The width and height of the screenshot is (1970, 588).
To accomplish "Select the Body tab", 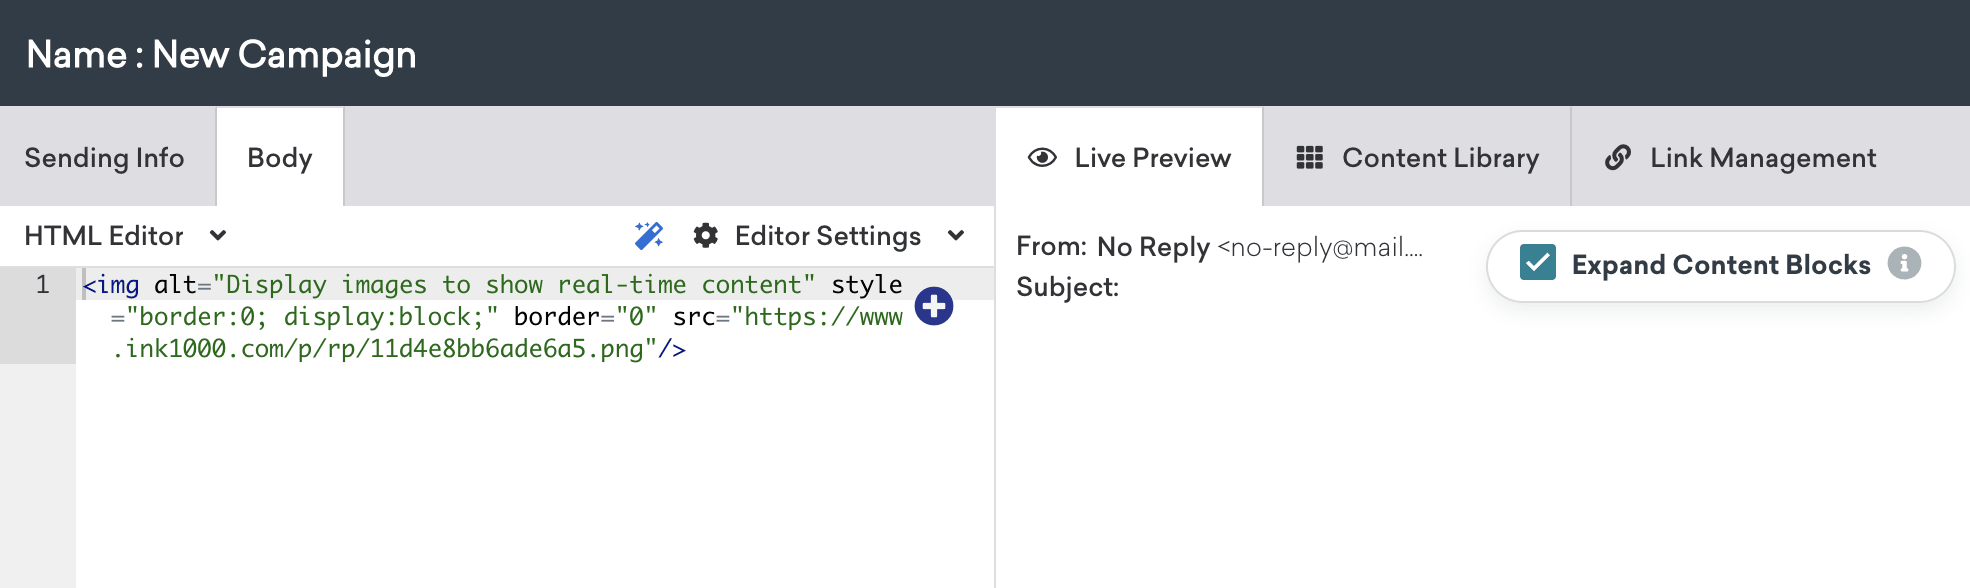I will pos(280,158).
